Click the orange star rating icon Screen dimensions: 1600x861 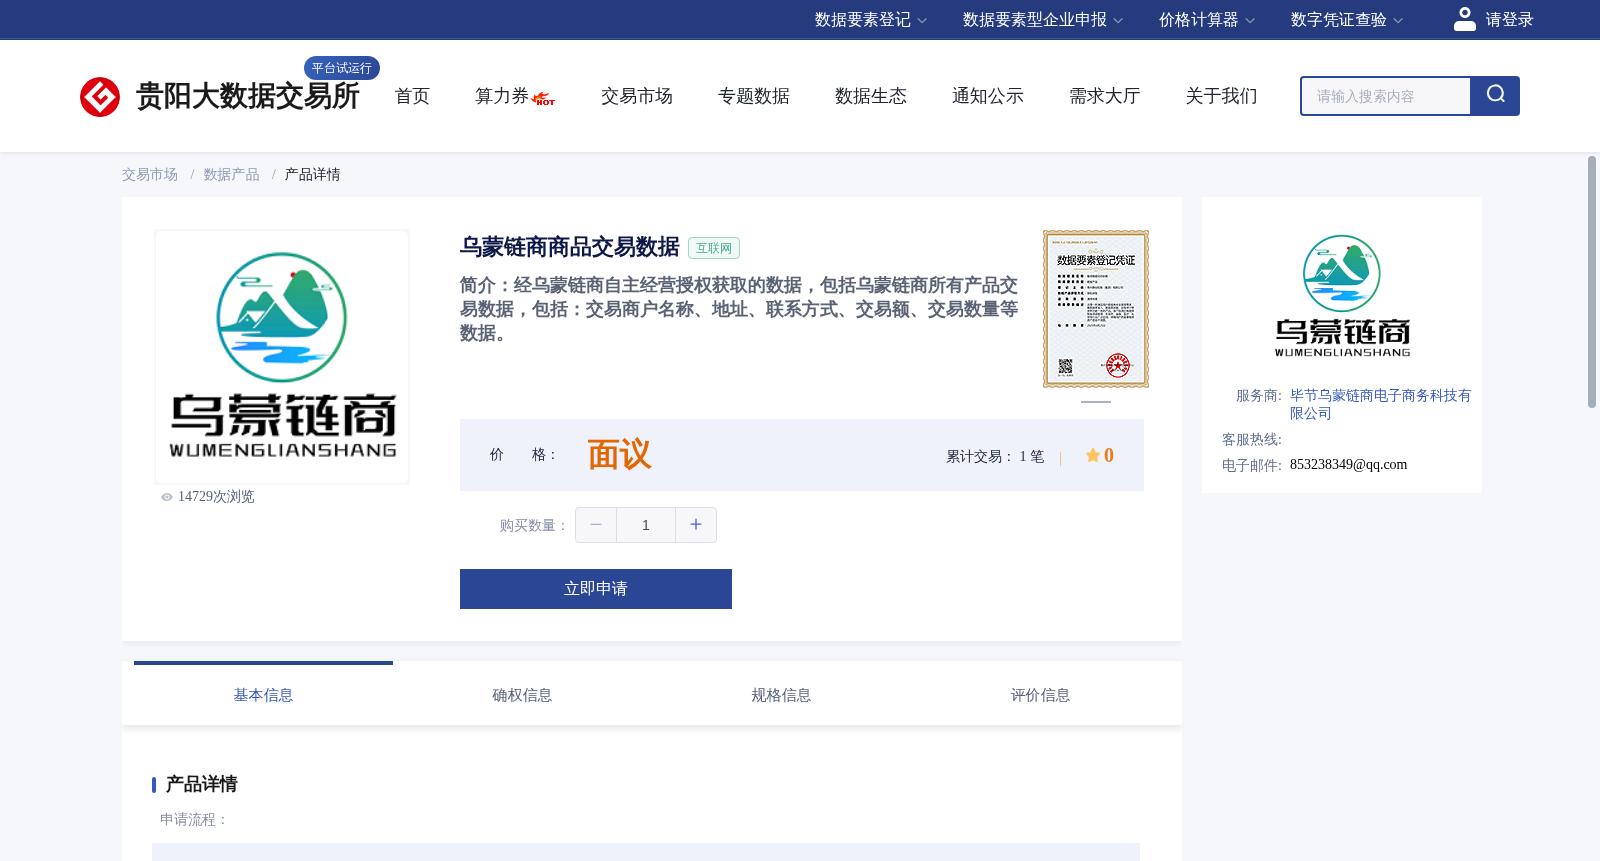click(1093, 455)
